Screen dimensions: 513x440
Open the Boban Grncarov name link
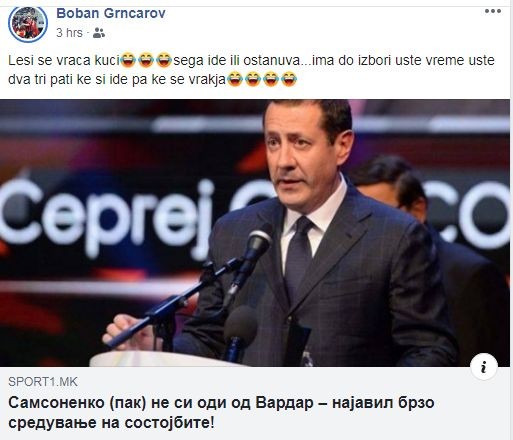pos(111,13)
